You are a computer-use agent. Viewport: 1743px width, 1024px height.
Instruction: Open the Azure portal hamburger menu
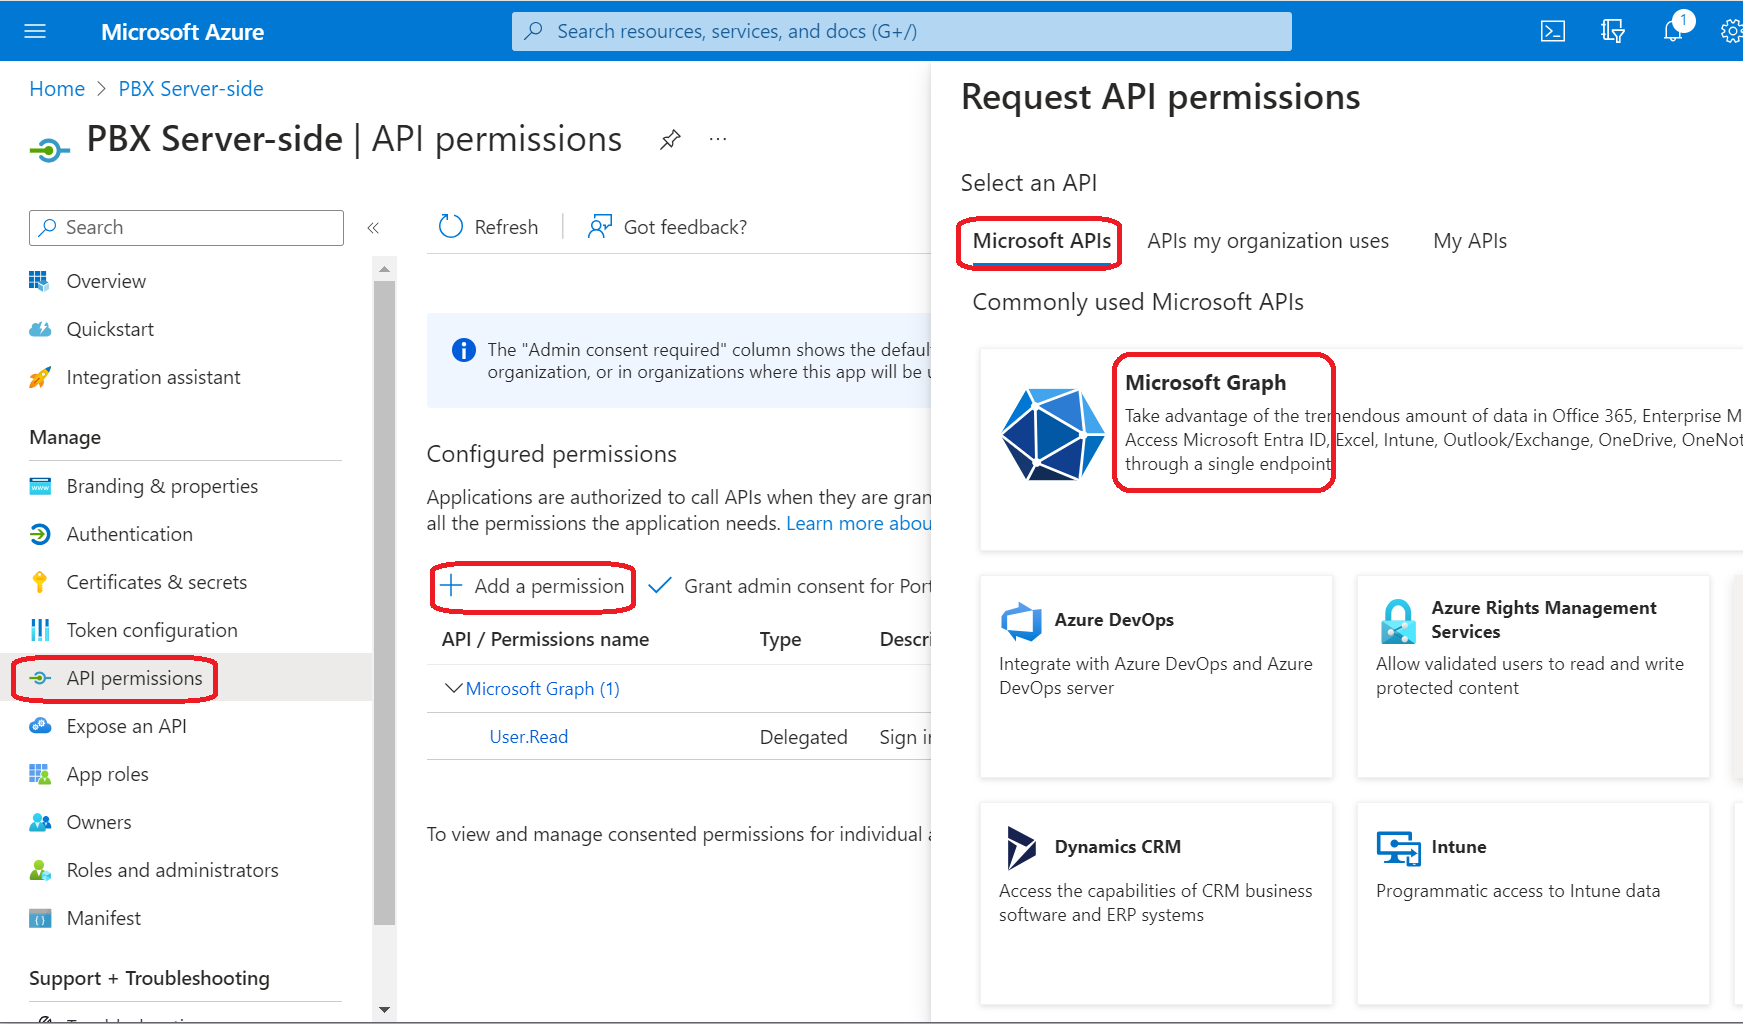pyautogui.click(x=35, y=31)
